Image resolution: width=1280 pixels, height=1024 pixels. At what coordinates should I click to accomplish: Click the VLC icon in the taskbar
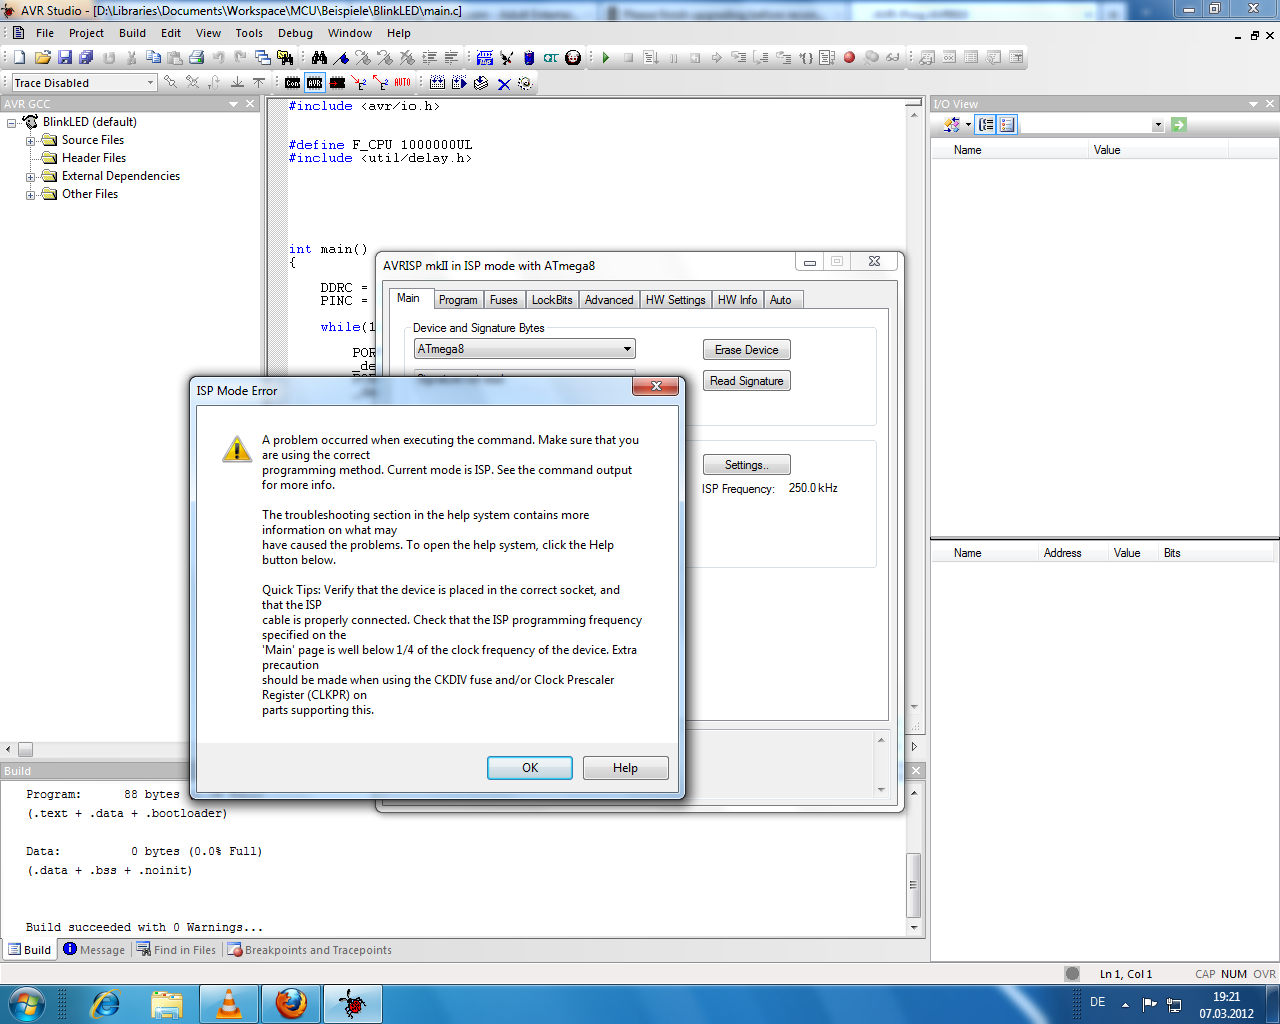229,1003
